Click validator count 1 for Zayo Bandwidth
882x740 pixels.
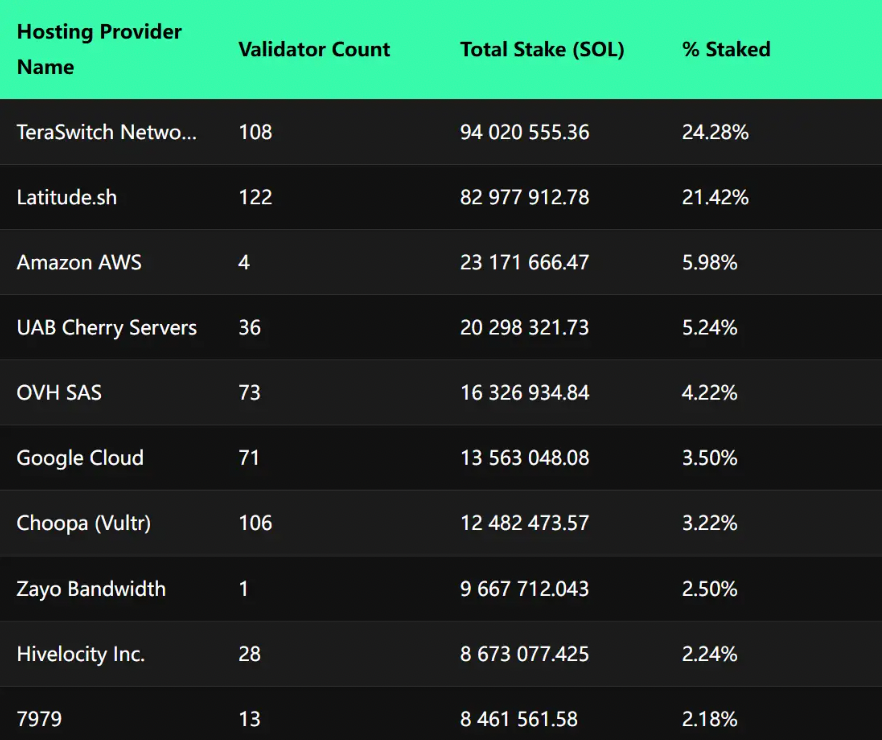(x=244, y=589)
